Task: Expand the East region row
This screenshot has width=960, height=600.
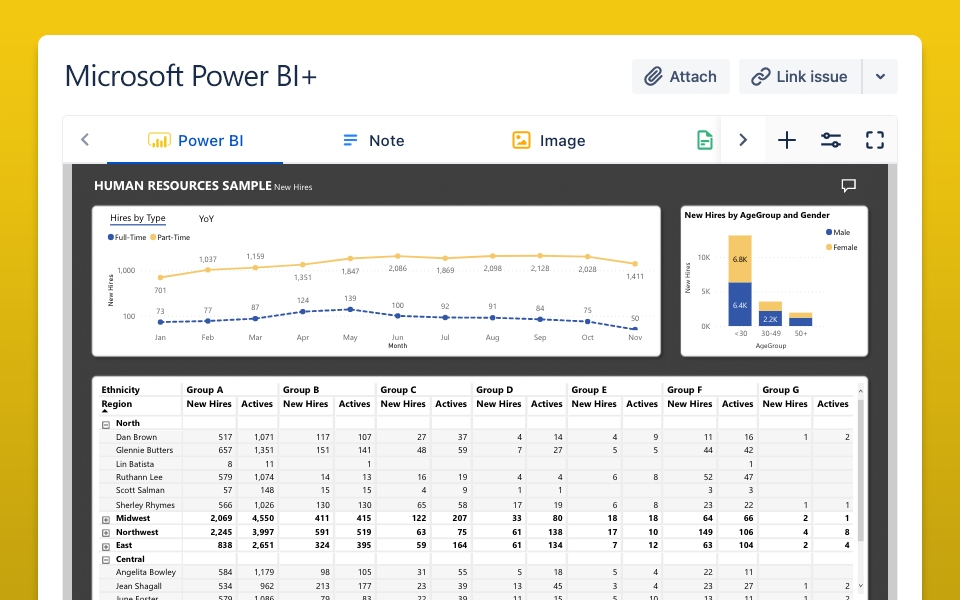Action: coord(105,546)
